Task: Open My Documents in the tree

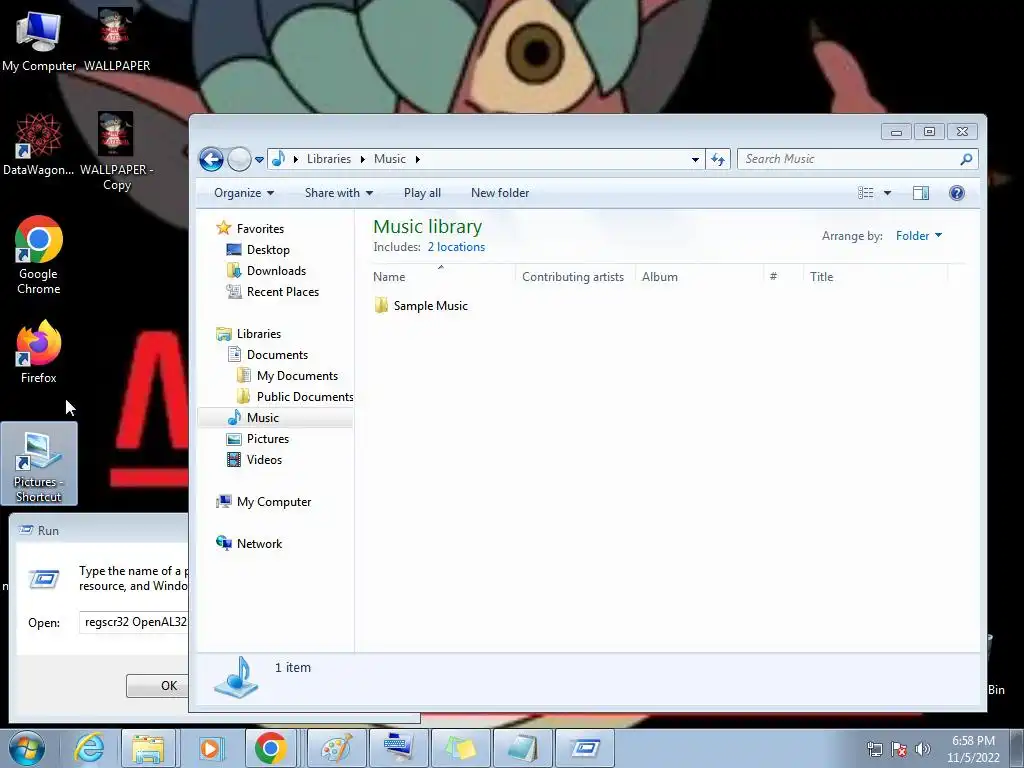Action: (287, 376)
